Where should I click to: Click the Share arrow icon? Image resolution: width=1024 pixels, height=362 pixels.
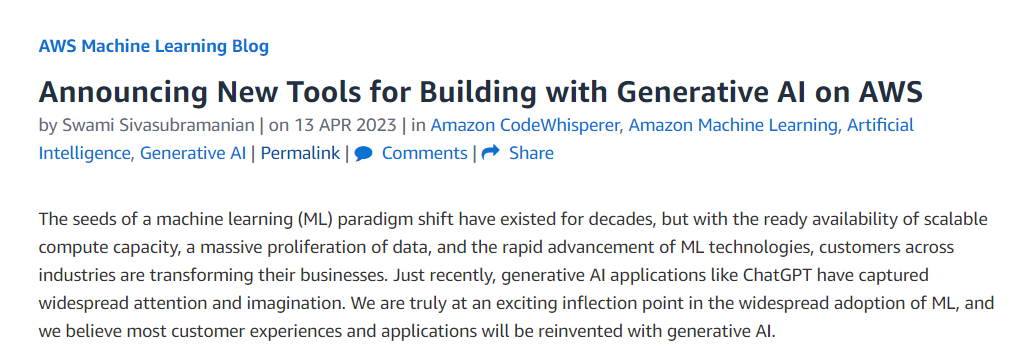(490, 153)
